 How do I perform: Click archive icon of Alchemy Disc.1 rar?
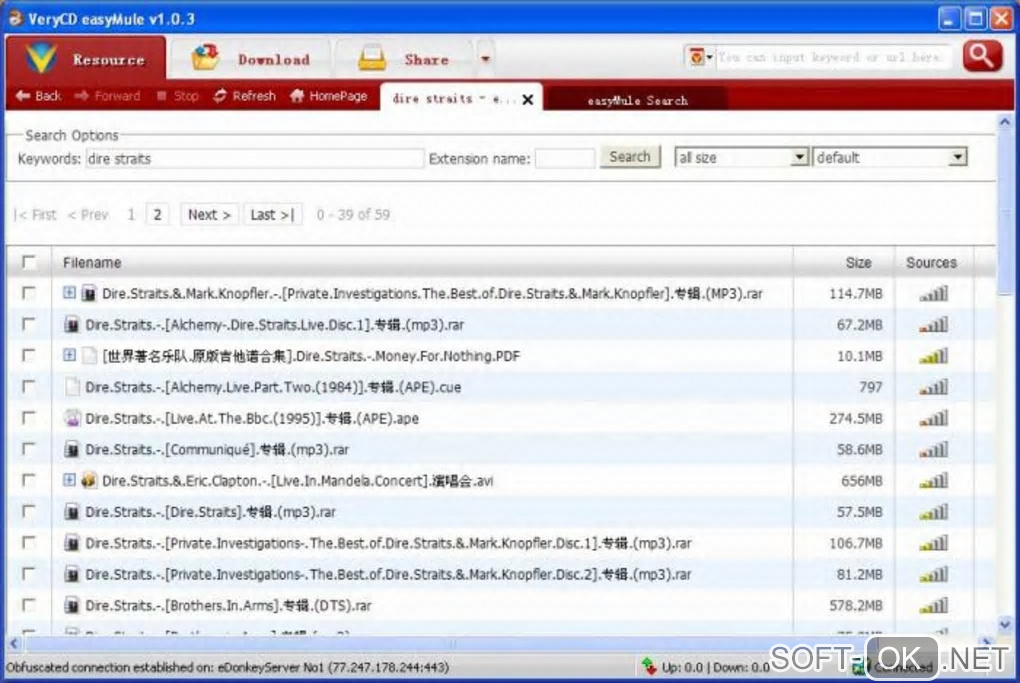tap(72, 325)
